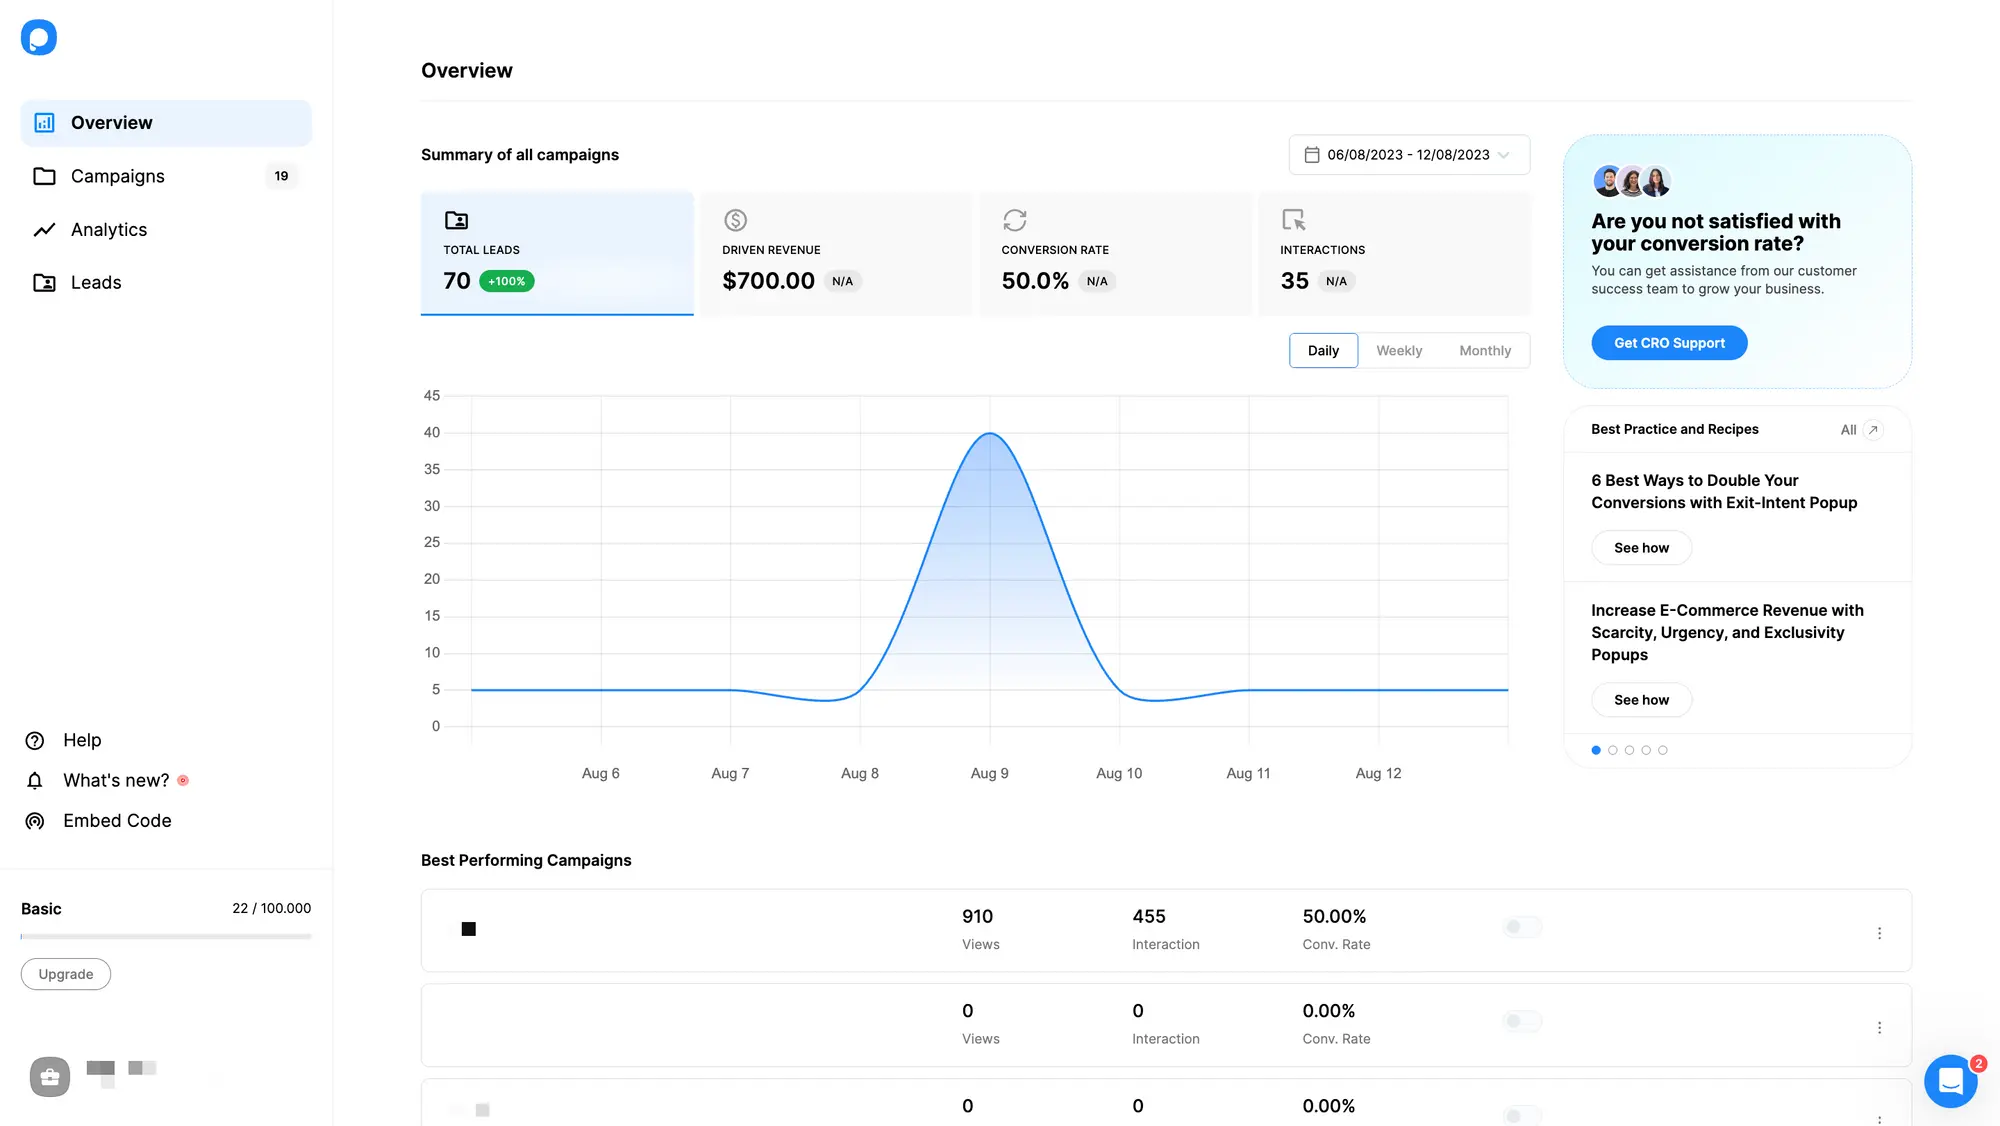The width and height of the screenshot is (2000, 1126).
Task: Toggle the first campaign status switch
Action: [1522, 927]
